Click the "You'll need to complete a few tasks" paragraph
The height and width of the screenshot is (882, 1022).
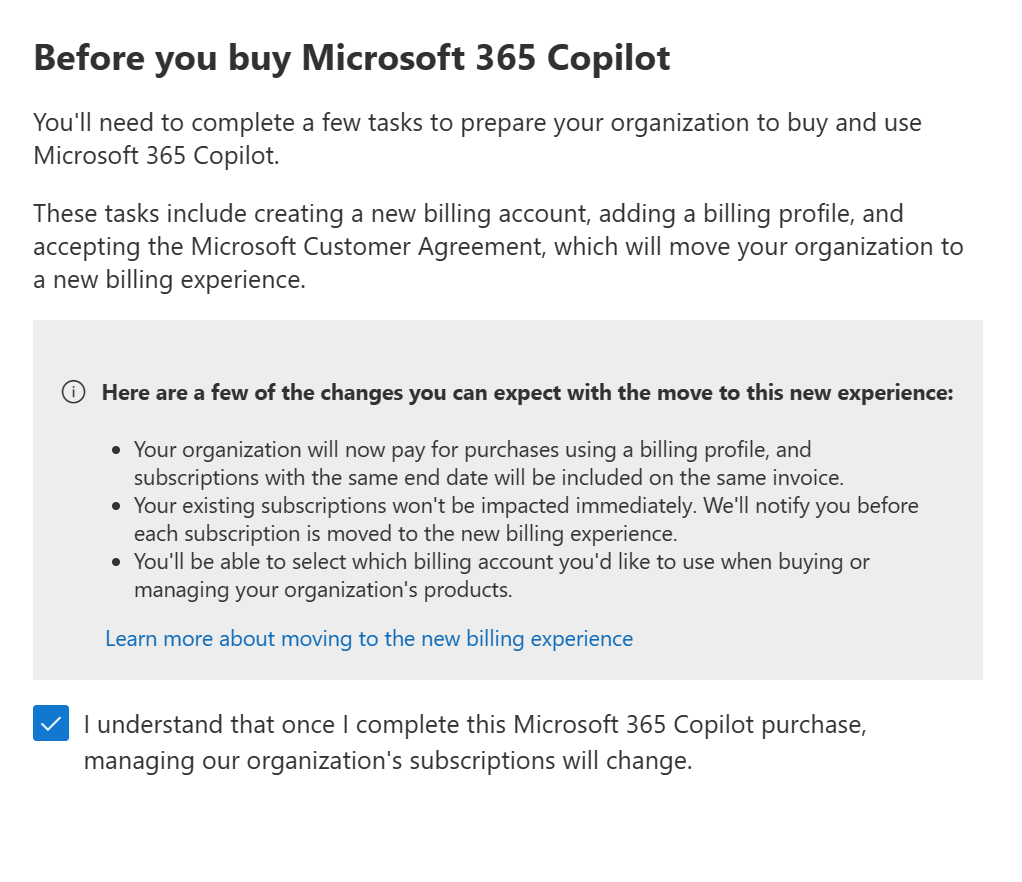(477, 123)
